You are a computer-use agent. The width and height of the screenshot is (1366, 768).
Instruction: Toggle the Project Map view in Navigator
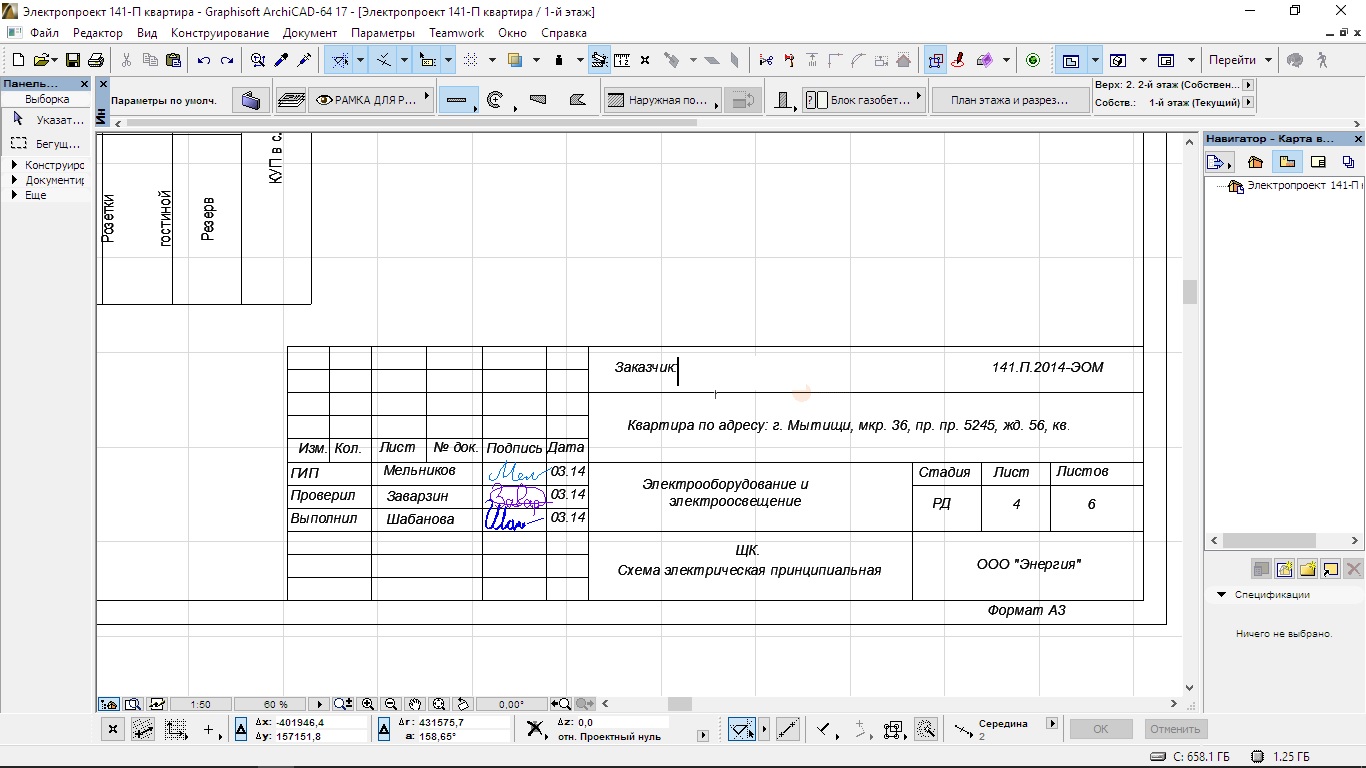pos(1255,162)
